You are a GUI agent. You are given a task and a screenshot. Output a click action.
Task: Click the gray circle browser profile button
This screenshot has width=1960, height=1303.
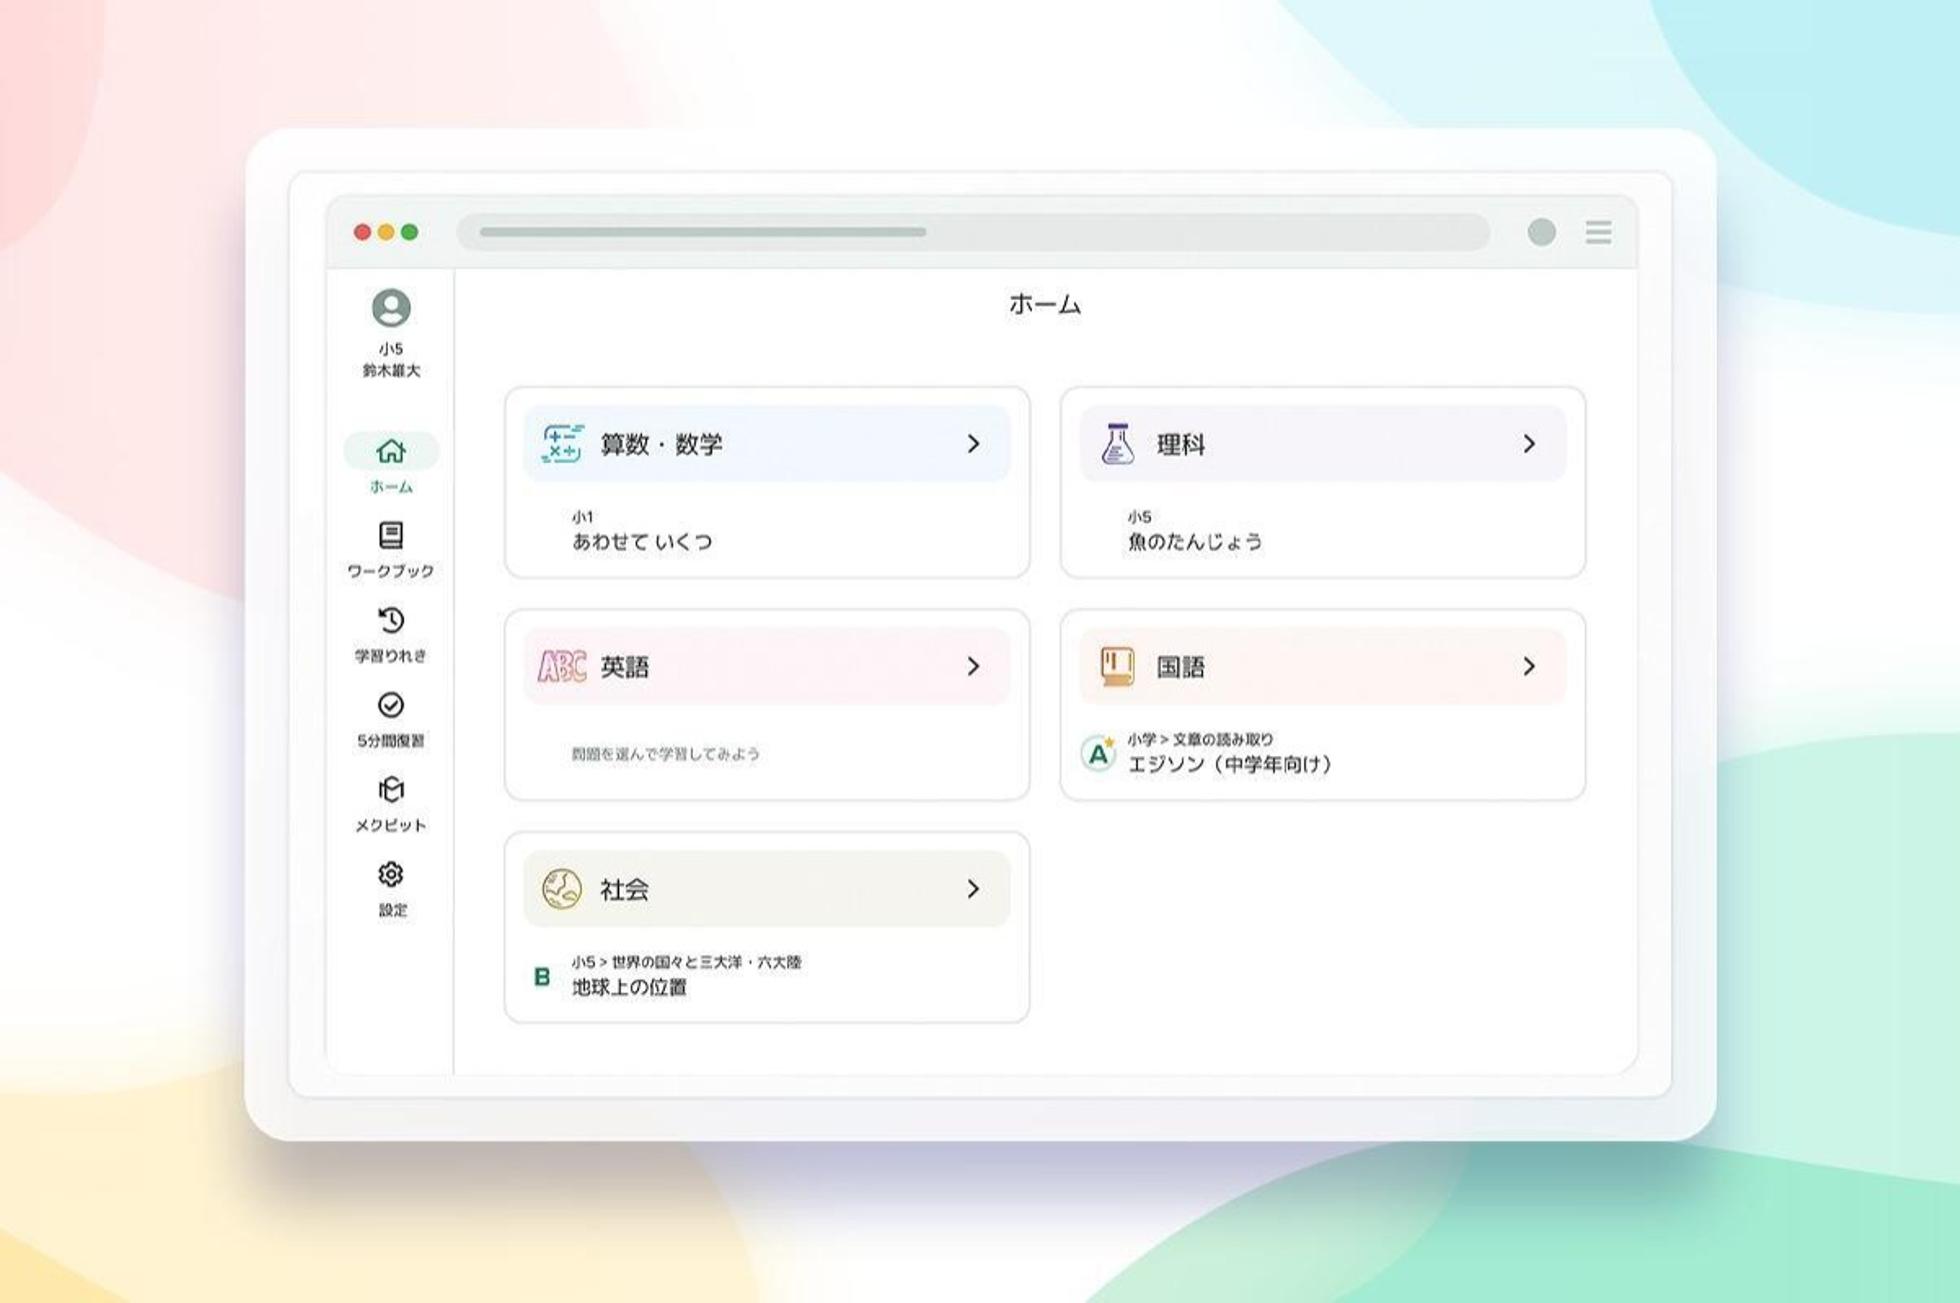tap(1541, 232)
